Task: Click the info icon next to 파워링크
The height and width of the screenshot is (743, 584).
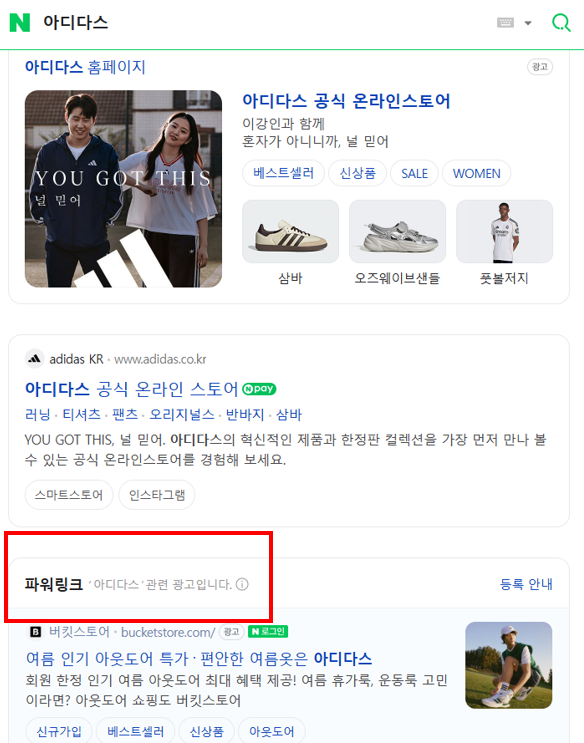Action: [x=242, y=584]
